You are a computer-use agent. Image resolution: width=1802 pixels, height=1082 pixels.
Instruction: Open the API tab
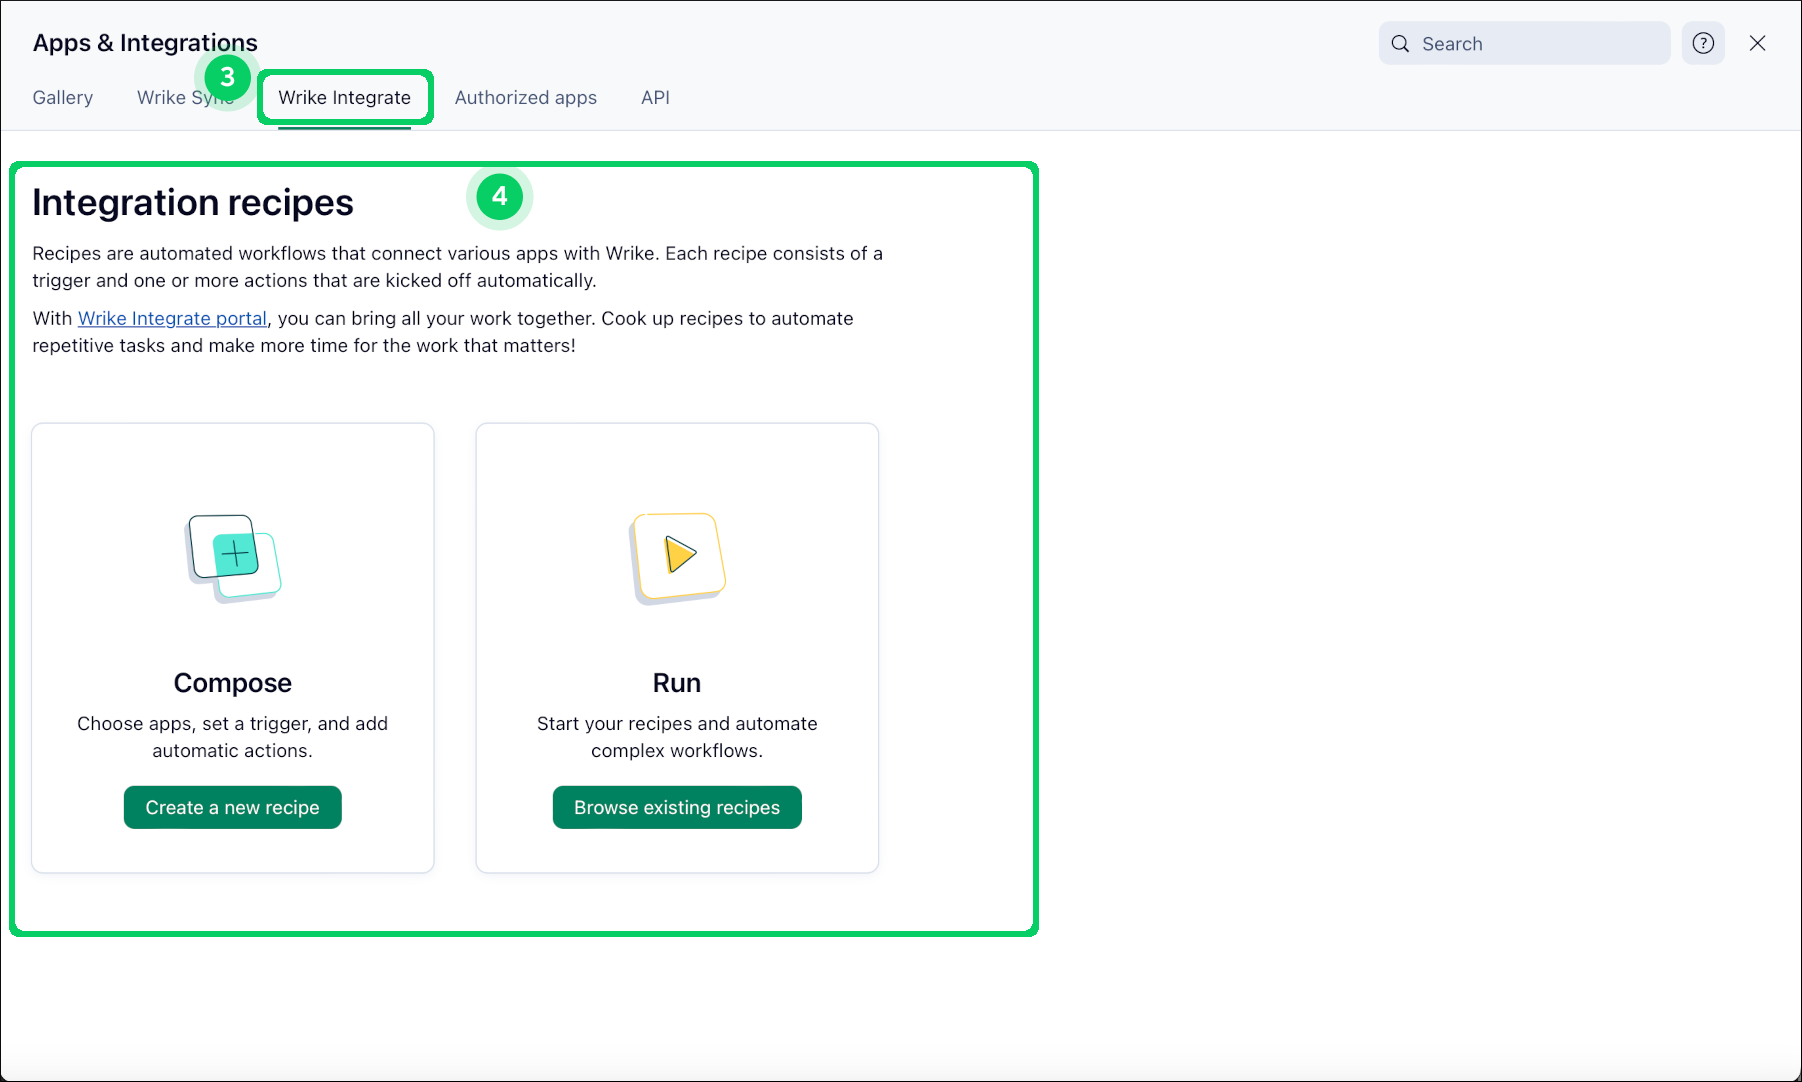coord(655,97)
